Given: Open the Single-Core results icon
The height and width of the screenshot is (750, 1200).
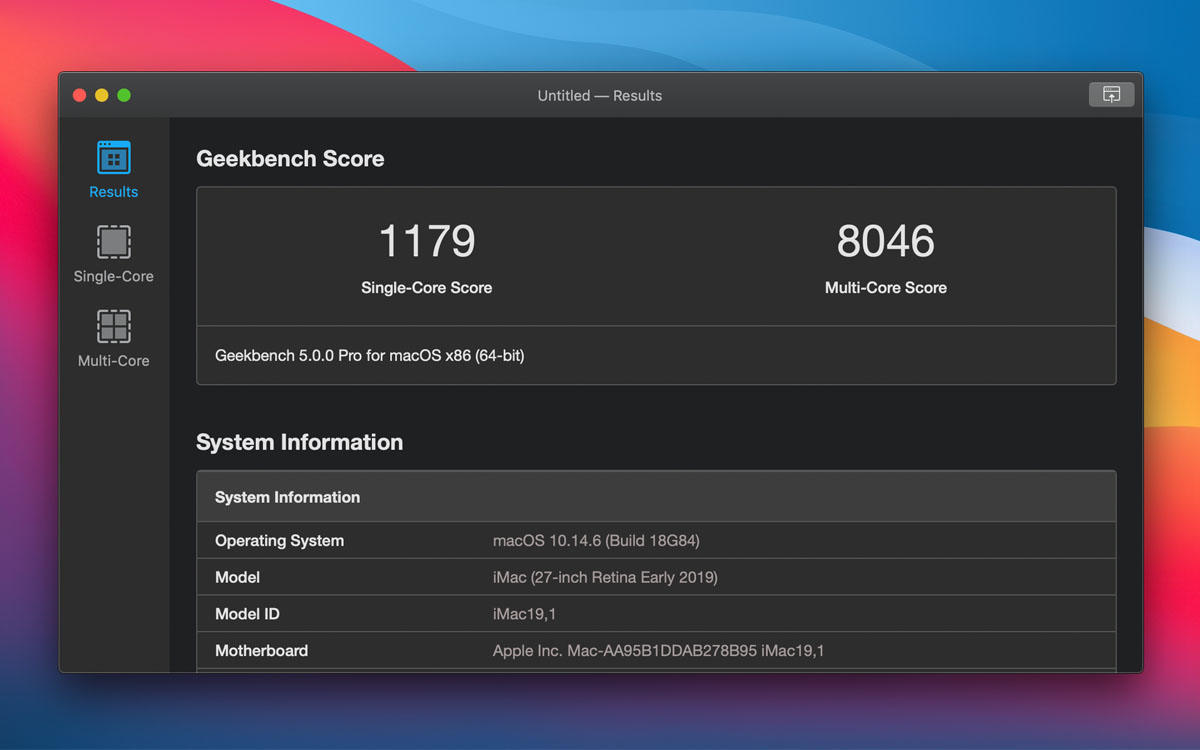Looking at the screenshot, I should coord(114,242).
